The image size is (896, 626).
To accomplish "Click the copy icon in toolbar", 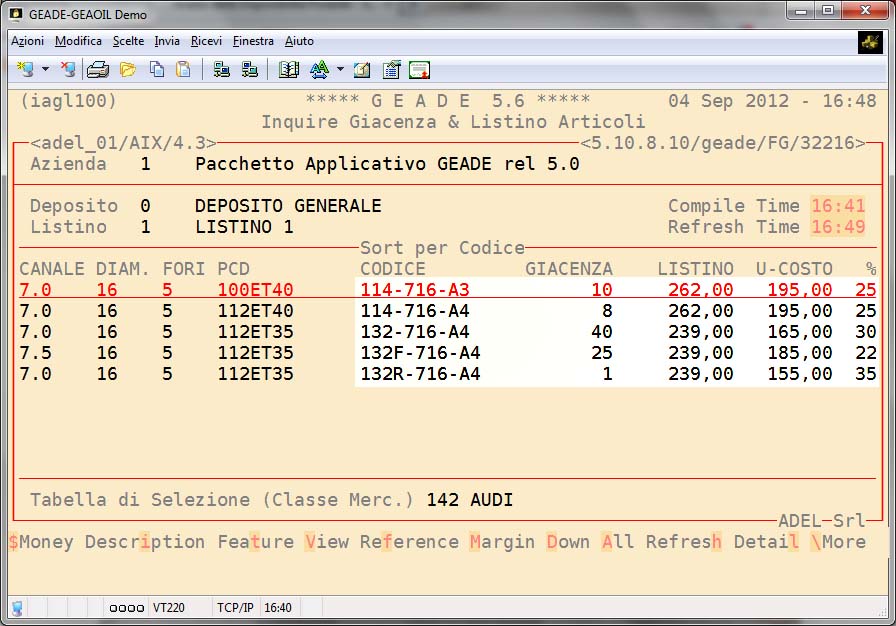I will (x=157, y=69).
